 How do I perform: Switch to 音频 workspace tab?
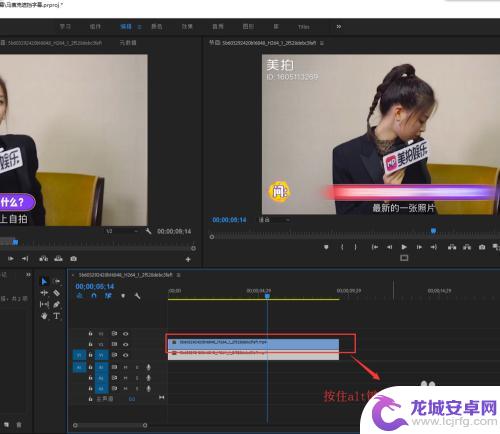(x=218, y=27)
